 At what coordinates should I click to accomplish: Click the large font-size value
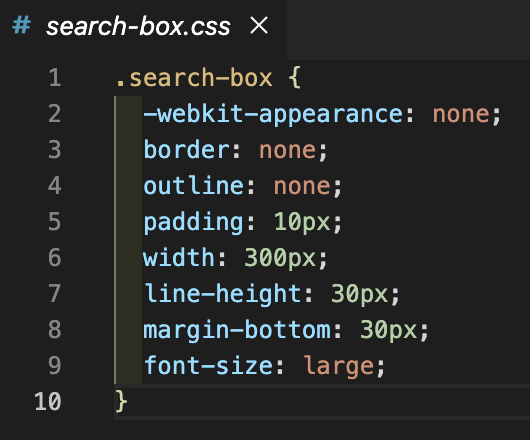338,367
